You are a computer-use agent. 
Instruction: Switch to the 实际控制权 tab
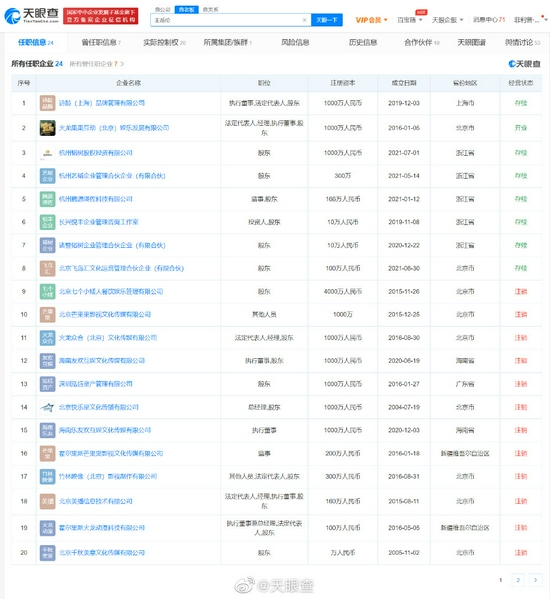[x=164, y=42]
